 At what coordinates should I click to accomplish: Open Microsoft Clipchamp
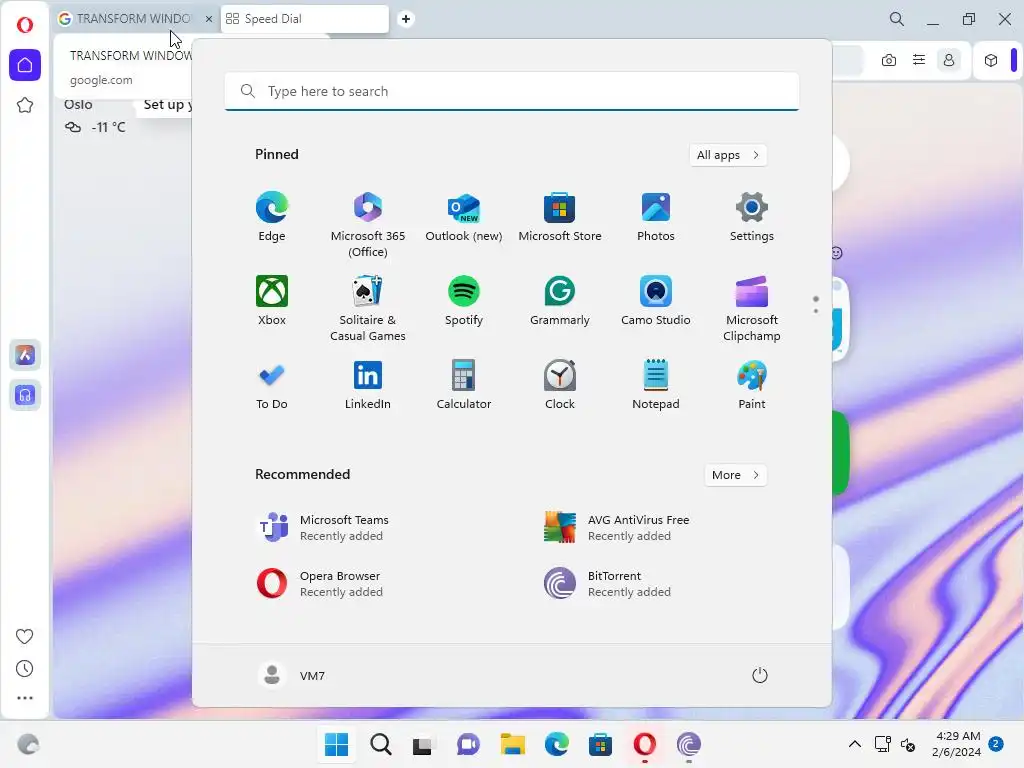click(x=752, y=308)
